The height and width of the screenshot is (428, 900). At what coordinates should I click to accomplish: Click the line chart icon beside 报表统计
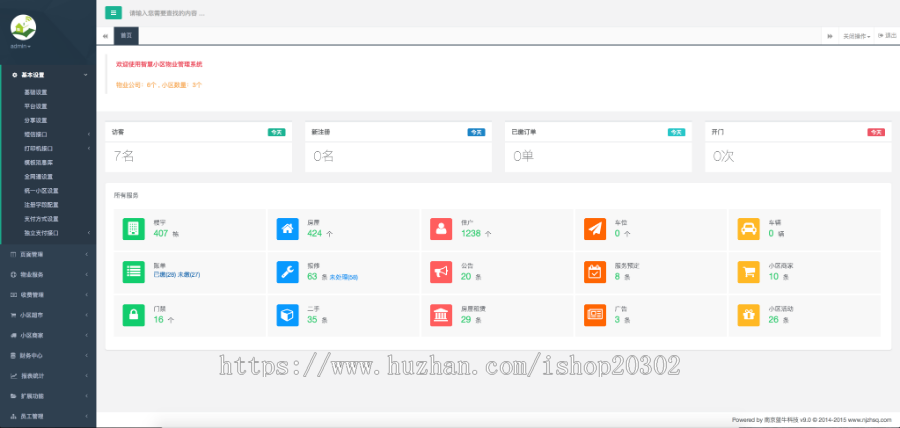pos(14,376)
